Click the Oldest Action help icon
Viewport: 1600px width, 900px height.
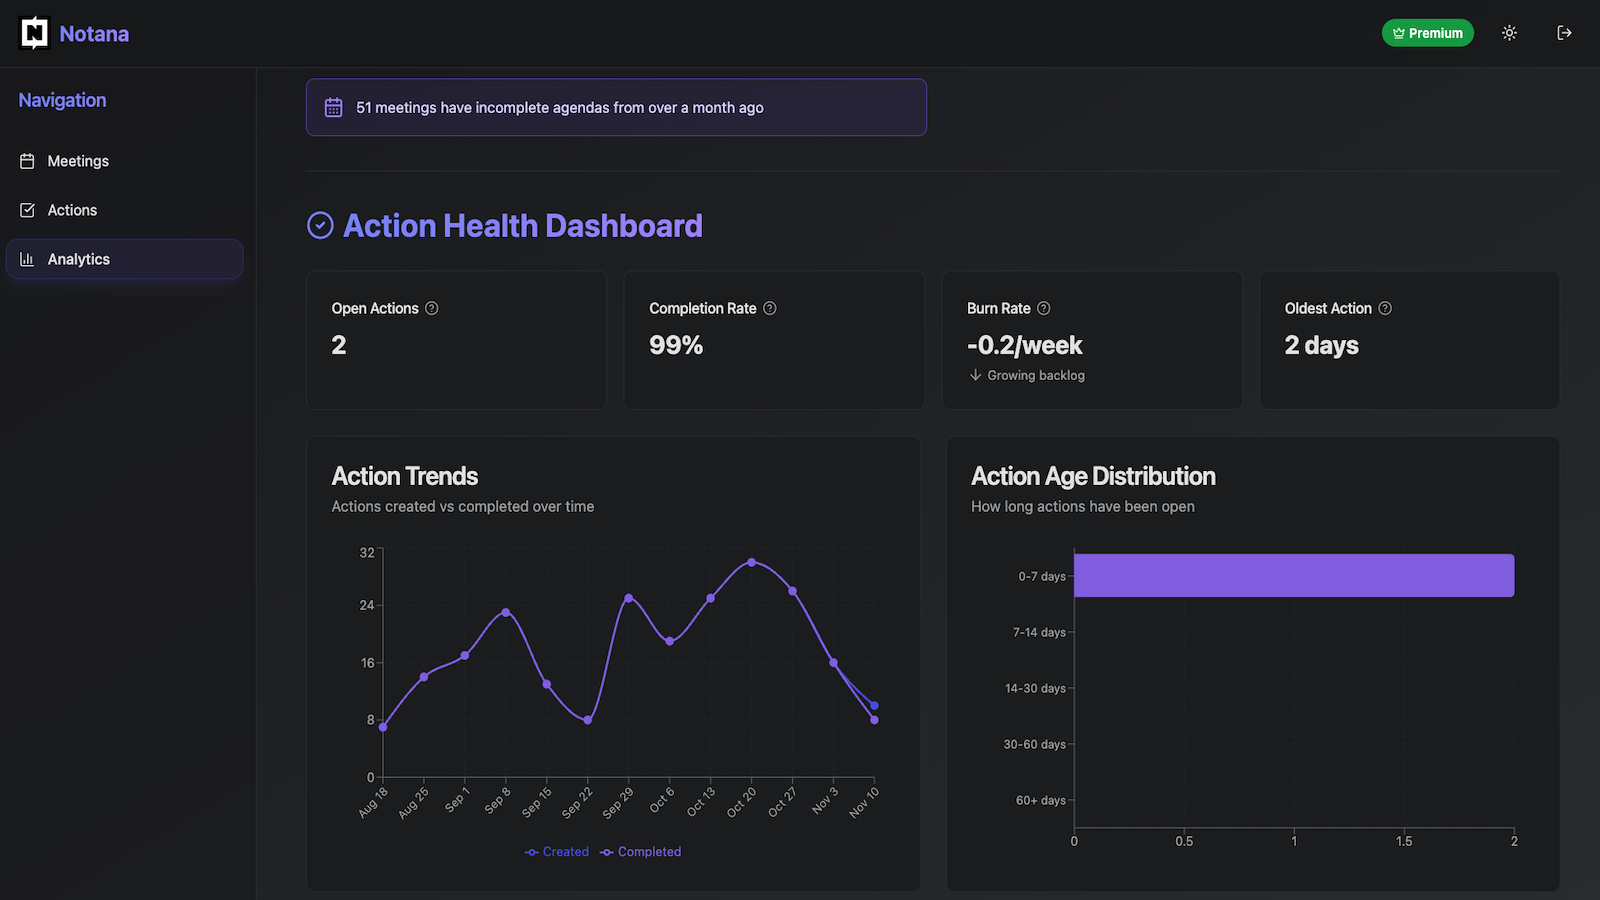(x=1385, y=308)
